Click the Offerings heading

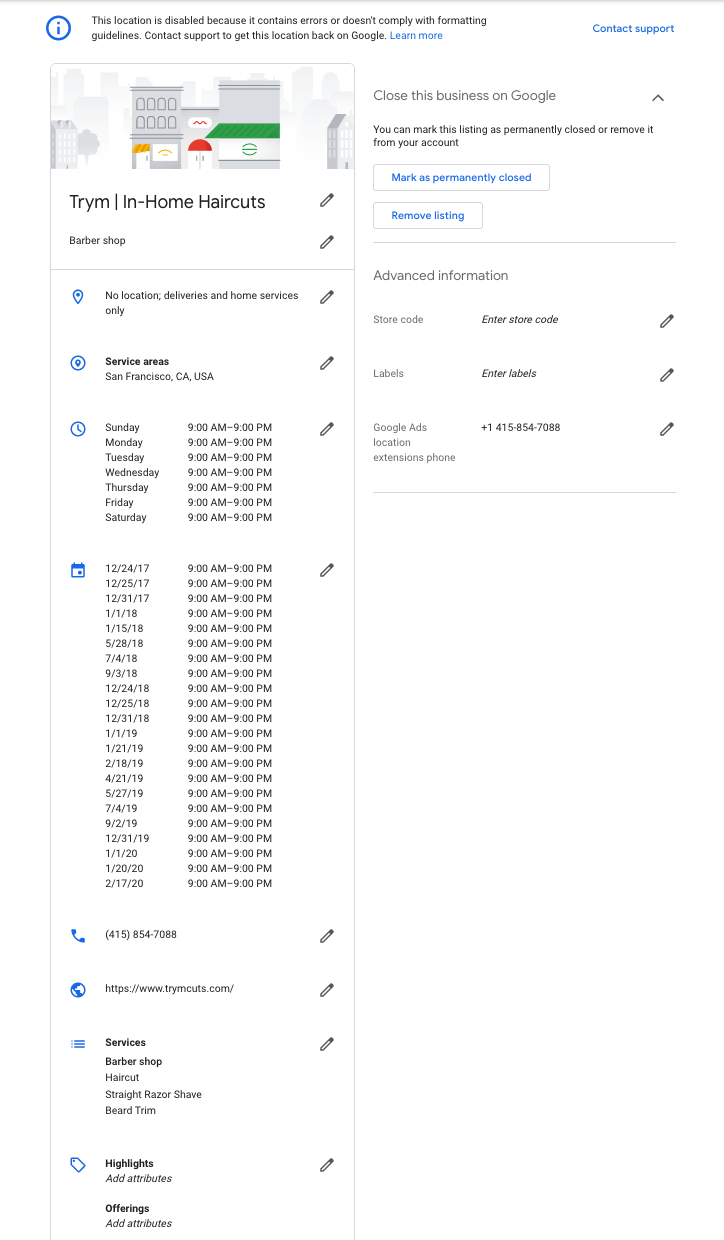click(x=127, y=1209)
